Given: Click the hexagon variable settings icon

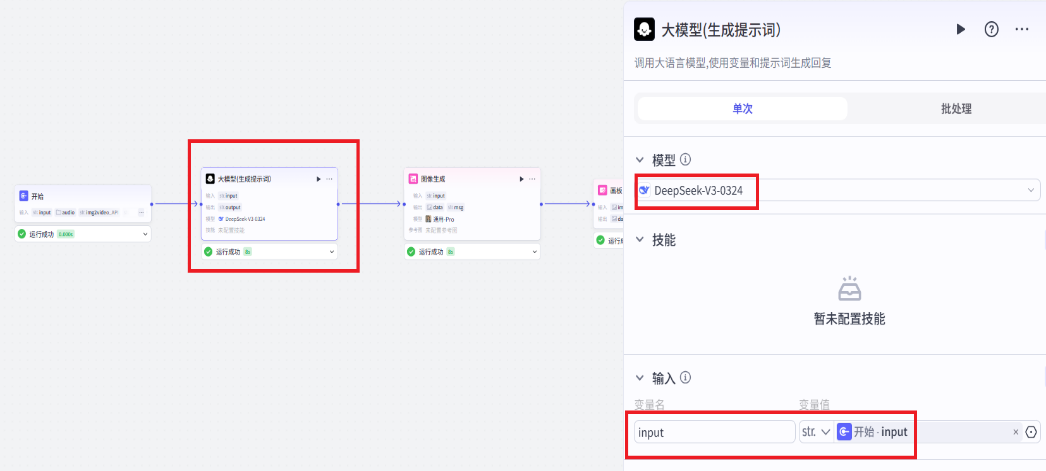Looking at the screenshot, I should (x=1031, y=432).
